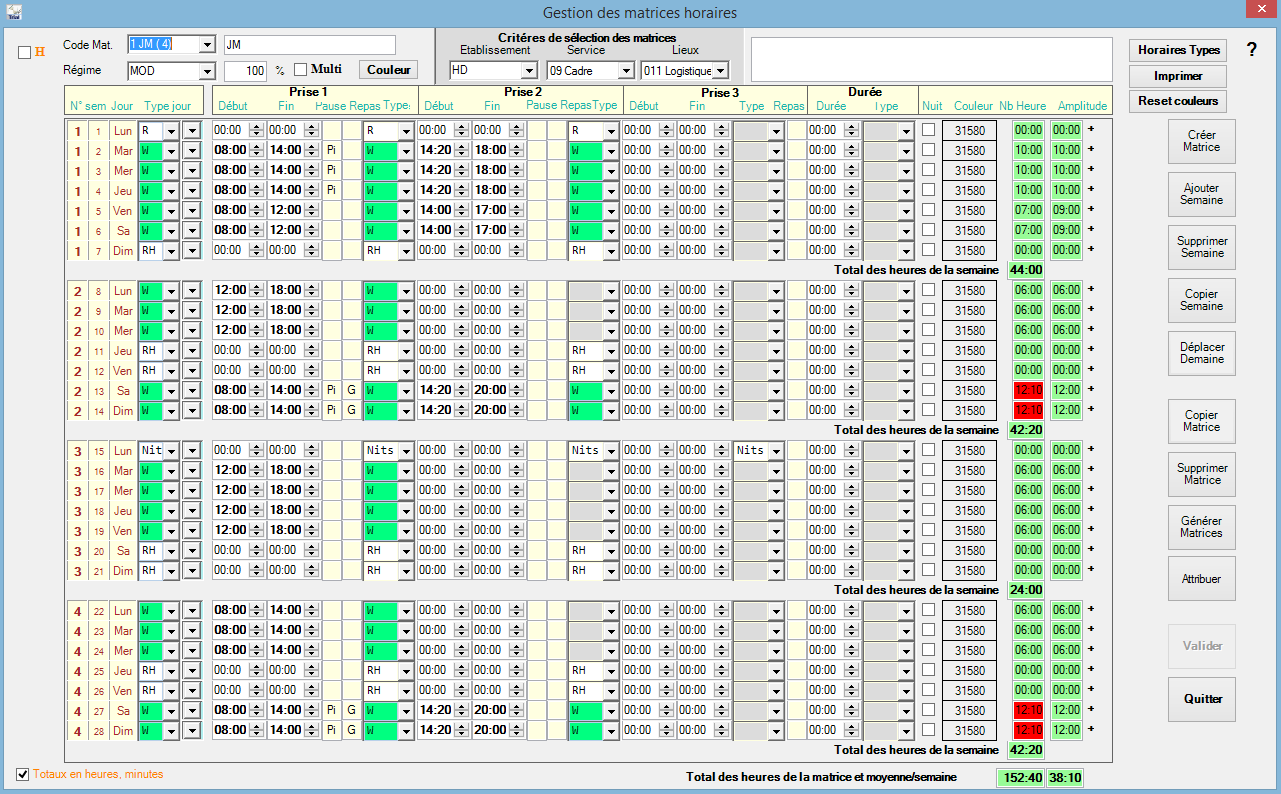Open the Couleur color picker button
This screenshot has height=794, width=1281.
tap(388, 70)
